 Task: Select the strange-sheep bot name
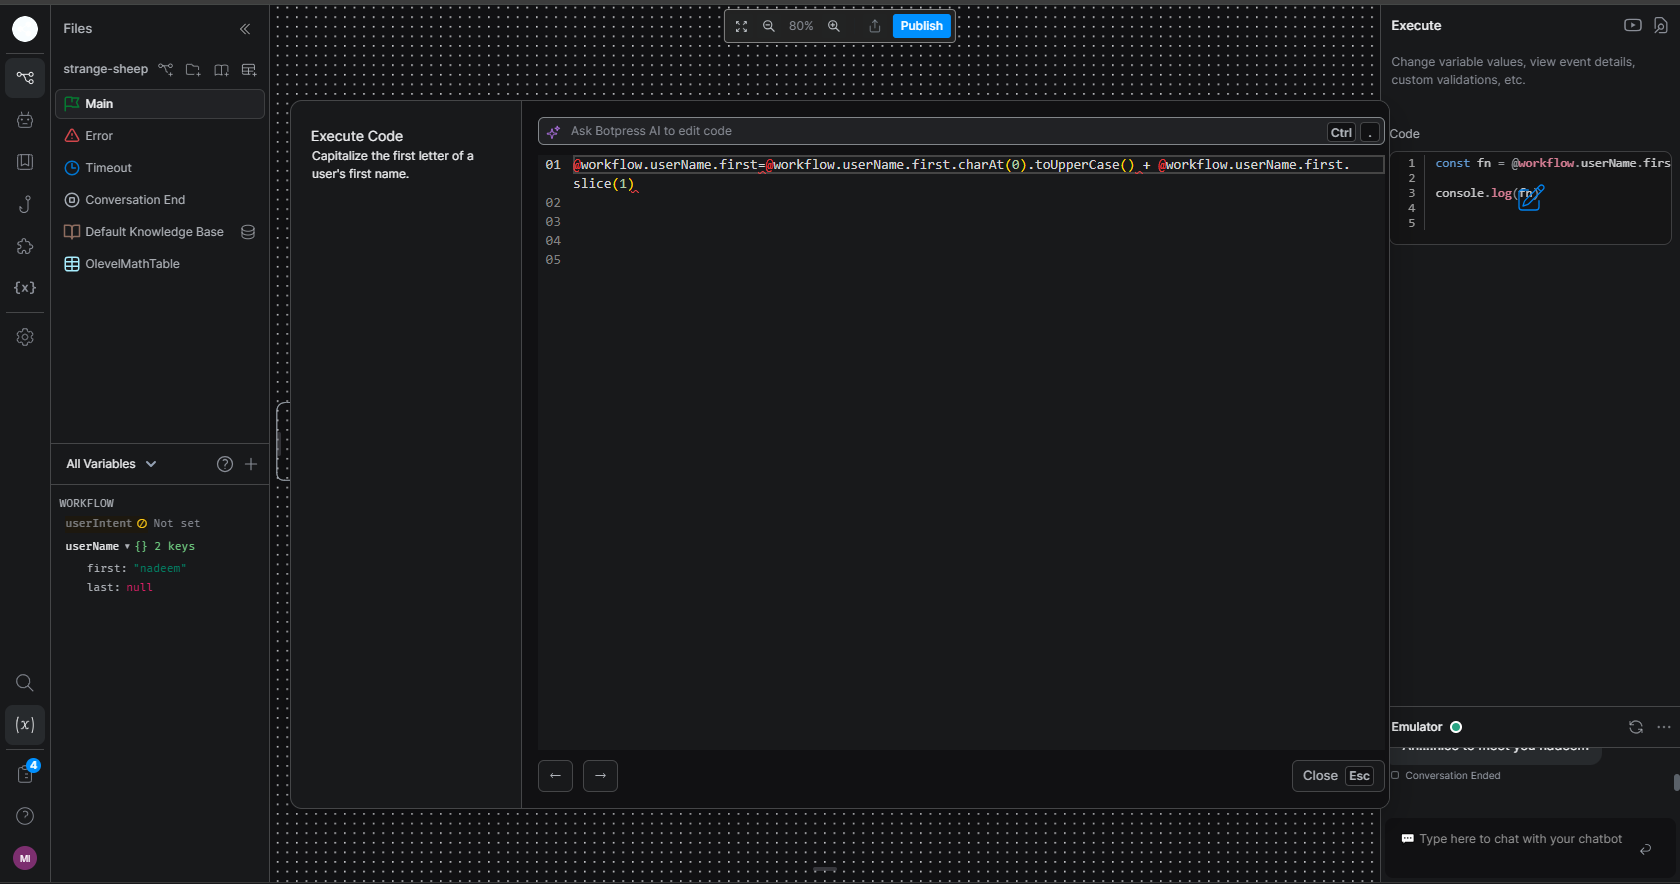(x=105, y=69)
